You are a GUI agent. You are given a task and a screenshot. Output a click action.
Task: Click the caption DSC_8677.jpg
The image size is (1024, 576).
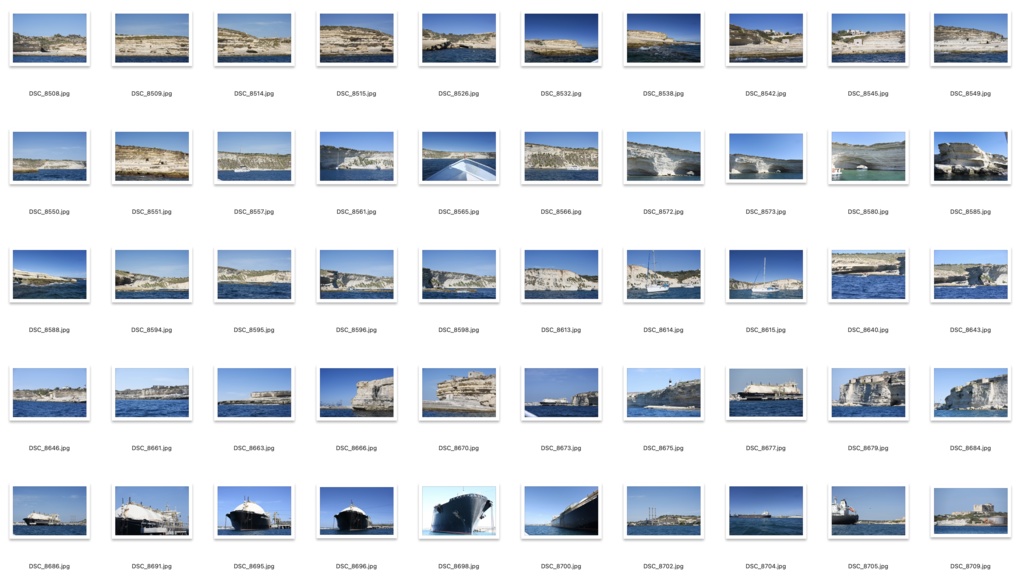tap(765, 449)
